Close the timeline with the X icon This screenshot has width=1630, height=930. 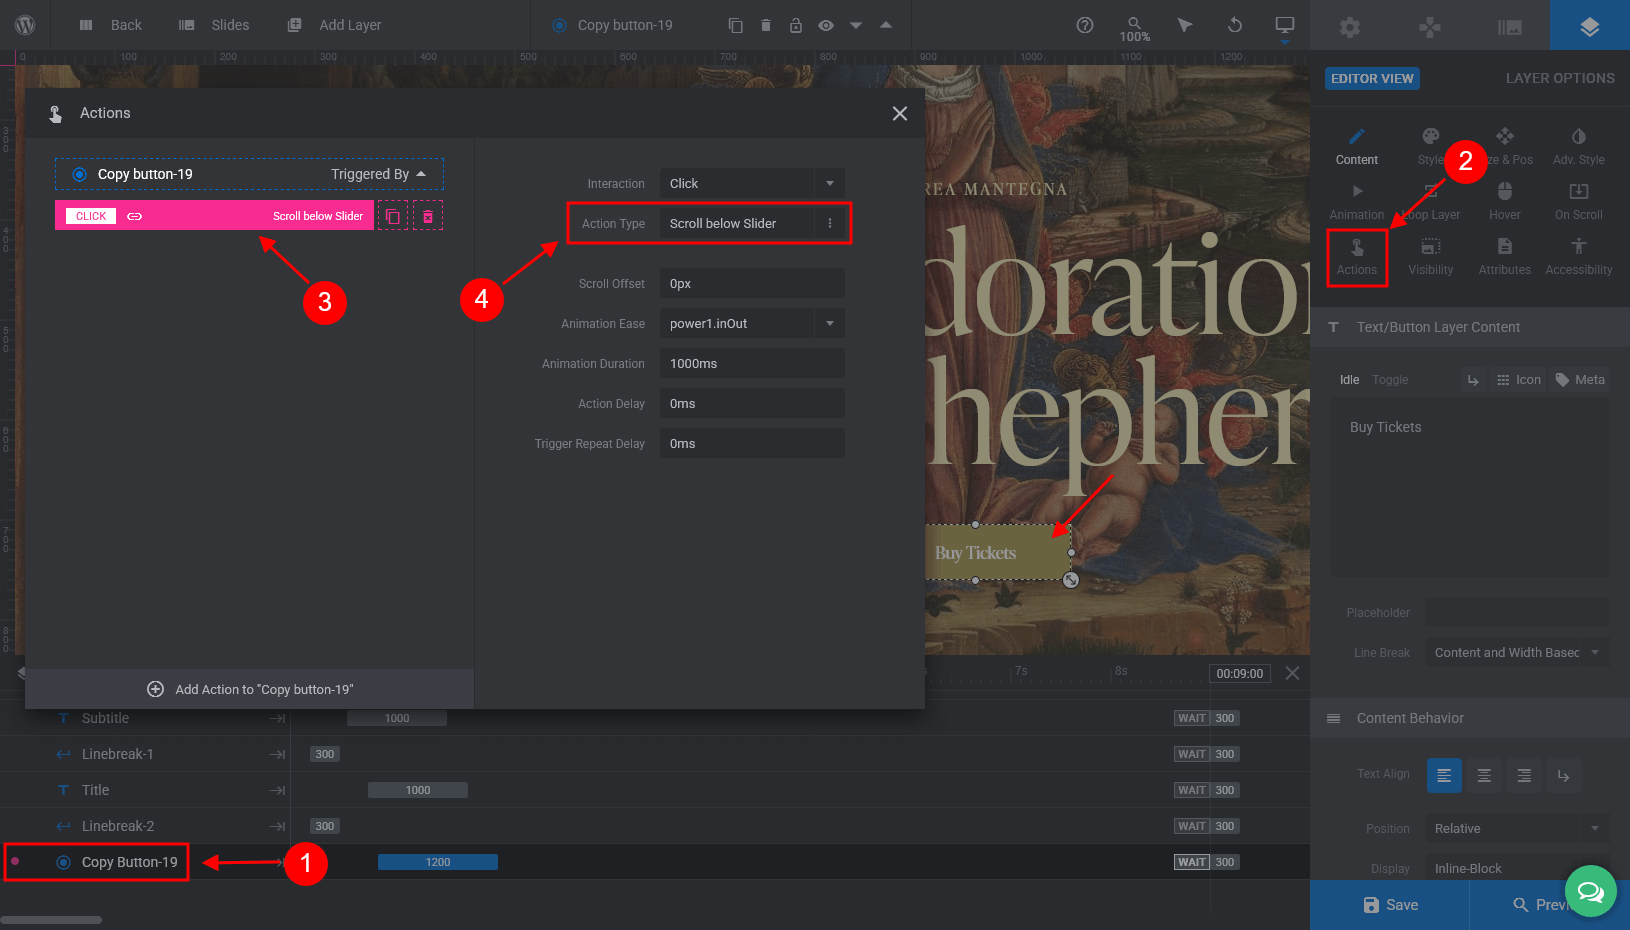tap(1293, 673)
